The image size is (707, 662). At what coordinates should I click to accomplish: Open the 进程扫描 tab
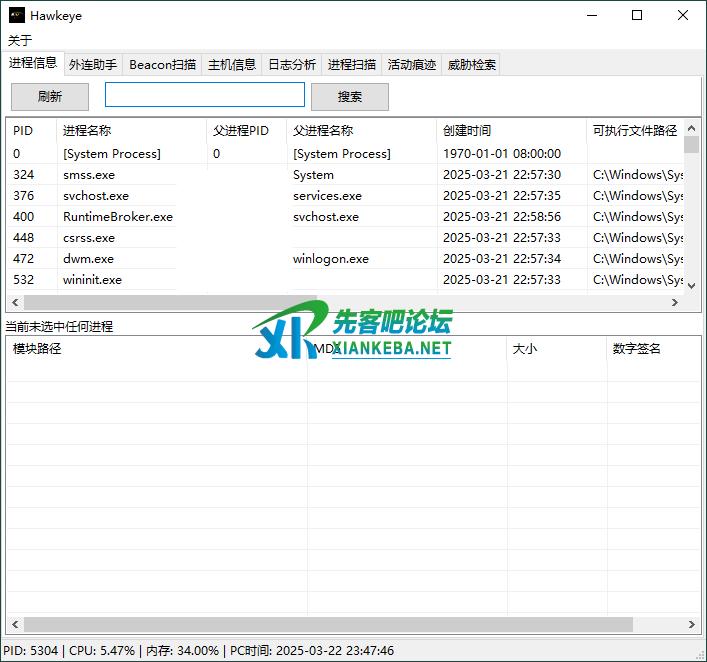tap(352, 65)
